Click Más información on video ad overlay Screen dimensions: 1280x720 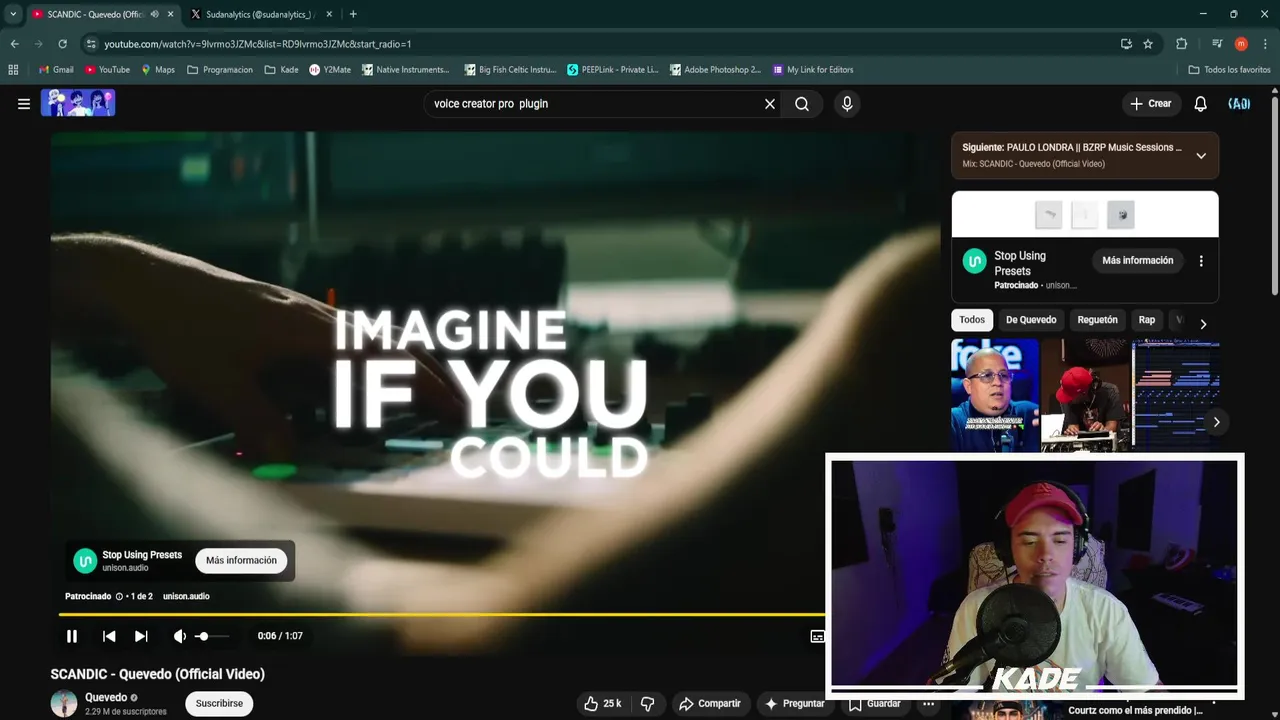pos(241,561)
